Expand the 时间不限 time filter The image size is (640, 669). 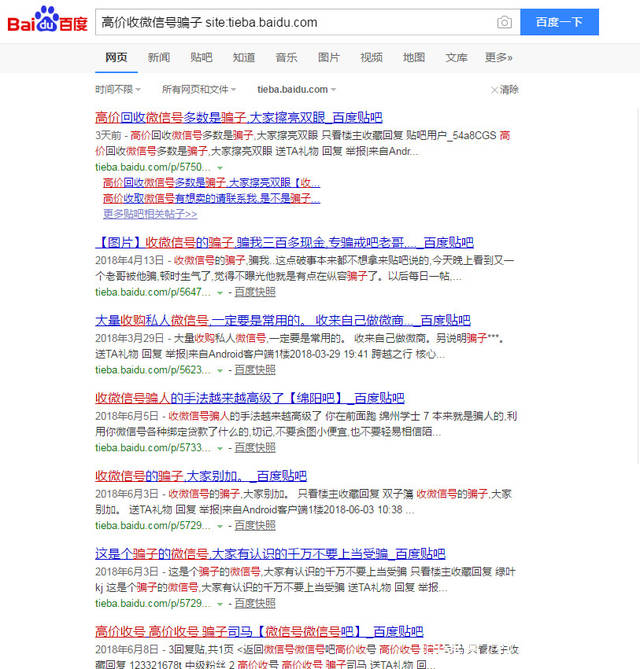(x=118, y=90)
